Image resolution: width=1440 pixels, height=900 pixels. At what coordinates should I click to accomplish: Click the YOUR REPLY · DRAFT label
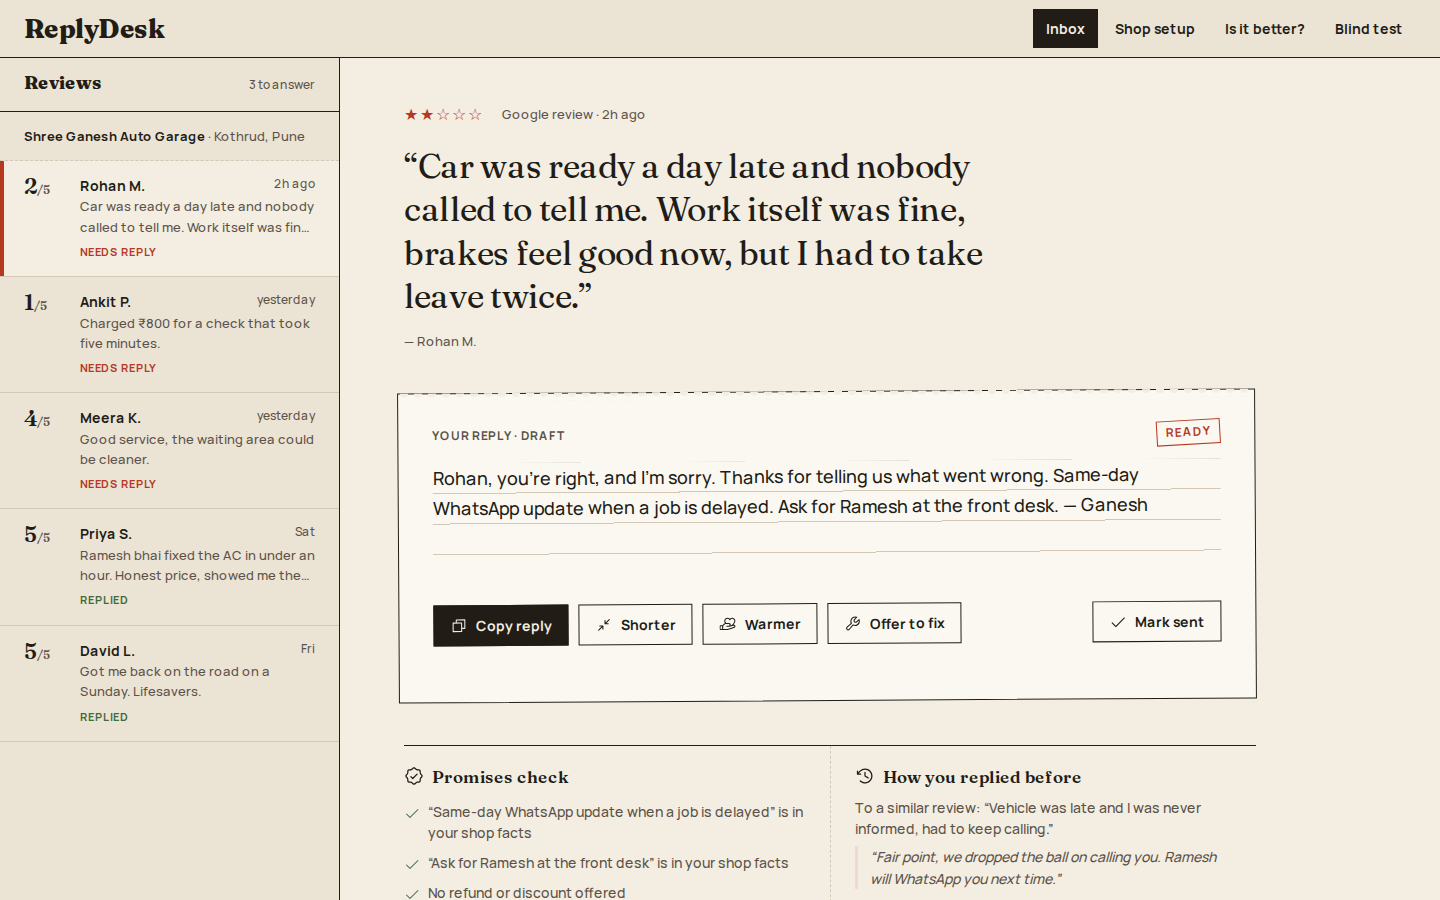point(498,436)
